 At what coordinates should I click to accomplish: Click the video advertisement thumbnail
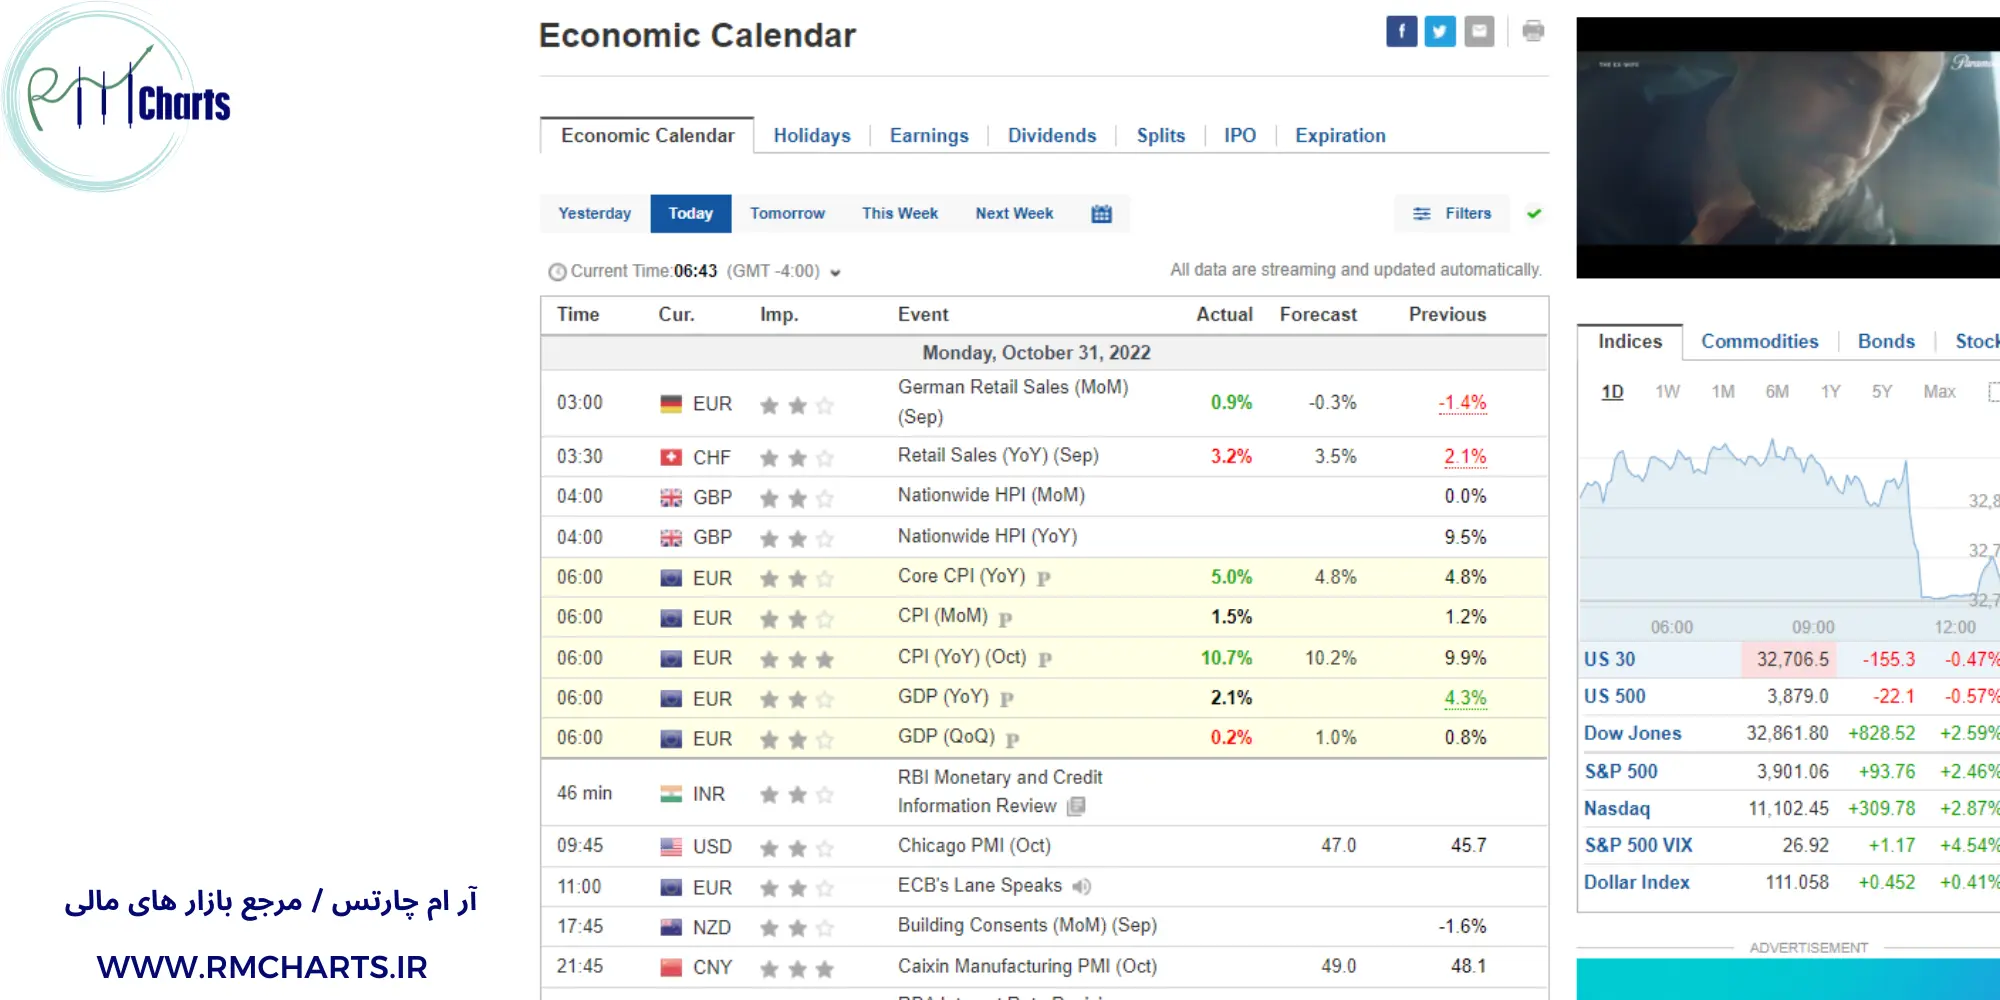click(x=1787, y=148)
